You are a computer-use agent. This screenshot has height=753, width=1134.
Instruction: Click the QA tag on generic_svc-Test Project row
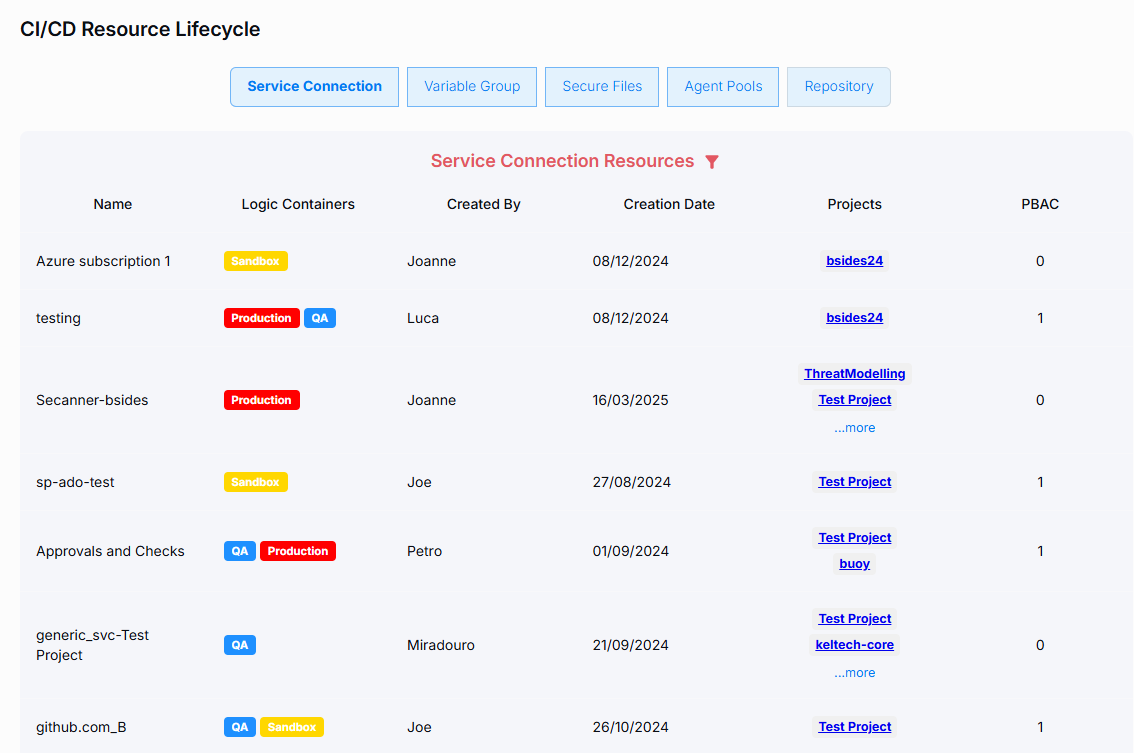240,645
